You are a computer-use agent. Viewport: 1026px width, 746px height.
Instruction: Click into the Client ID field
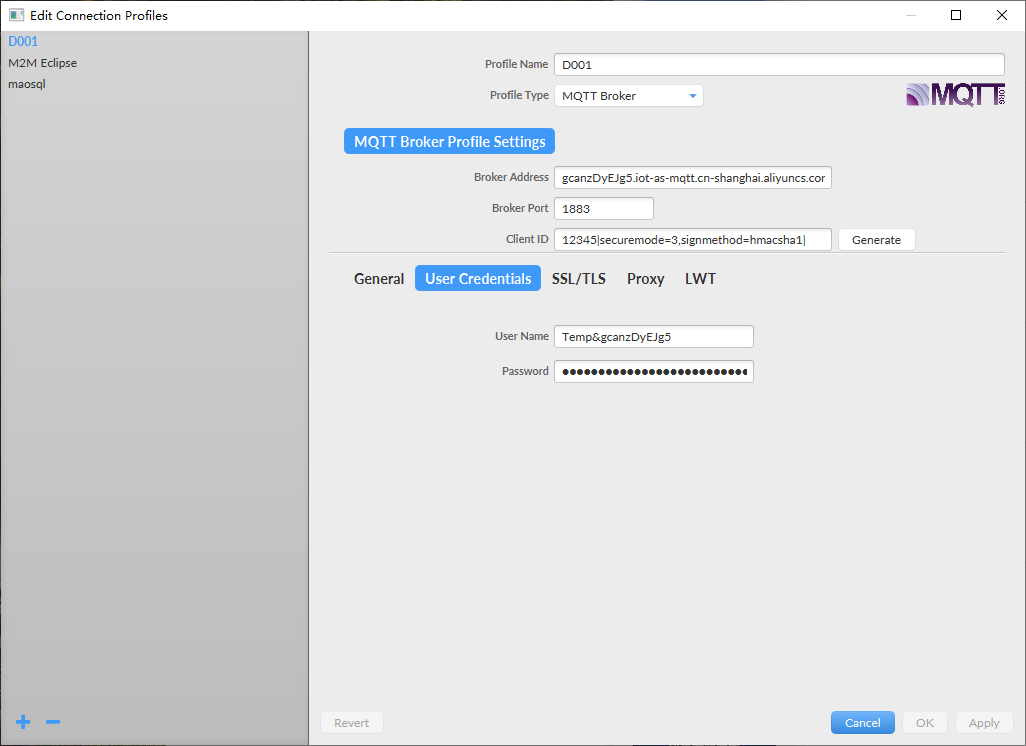(x=692, y=240)
